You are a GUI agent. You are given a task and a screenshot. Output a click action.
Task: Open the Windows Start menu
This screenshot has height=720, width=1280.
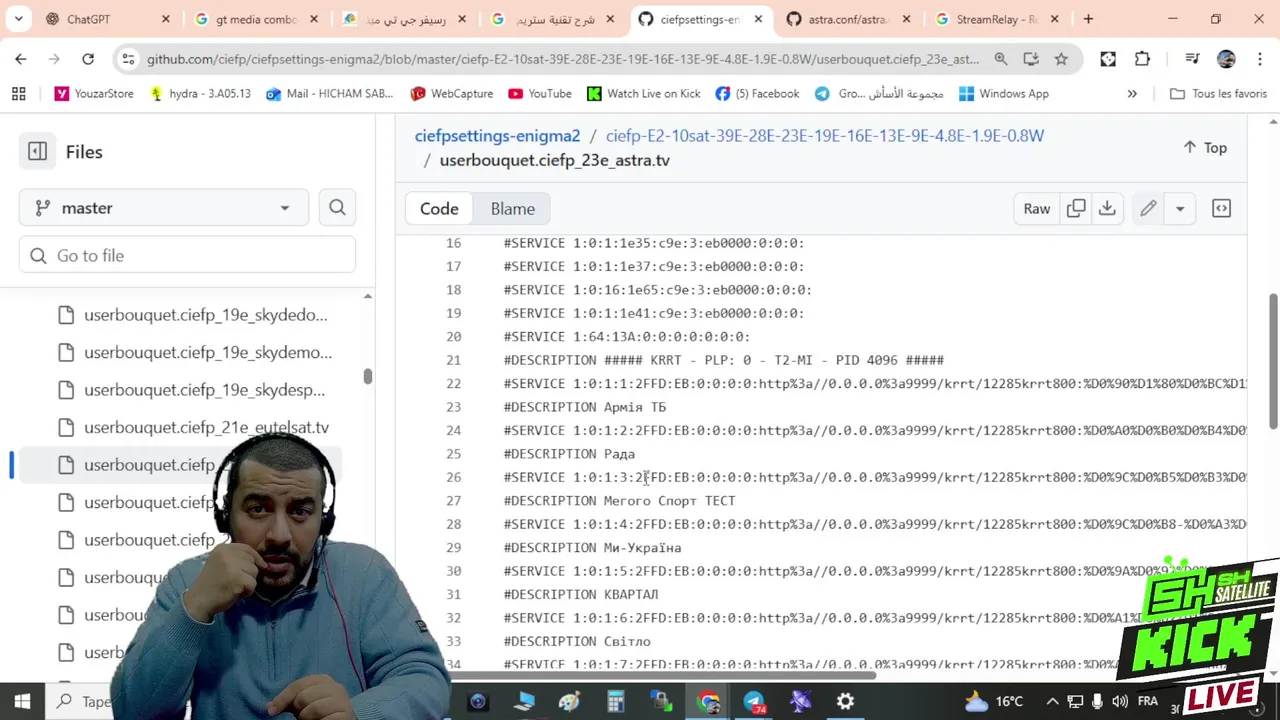tap(22, 701)
